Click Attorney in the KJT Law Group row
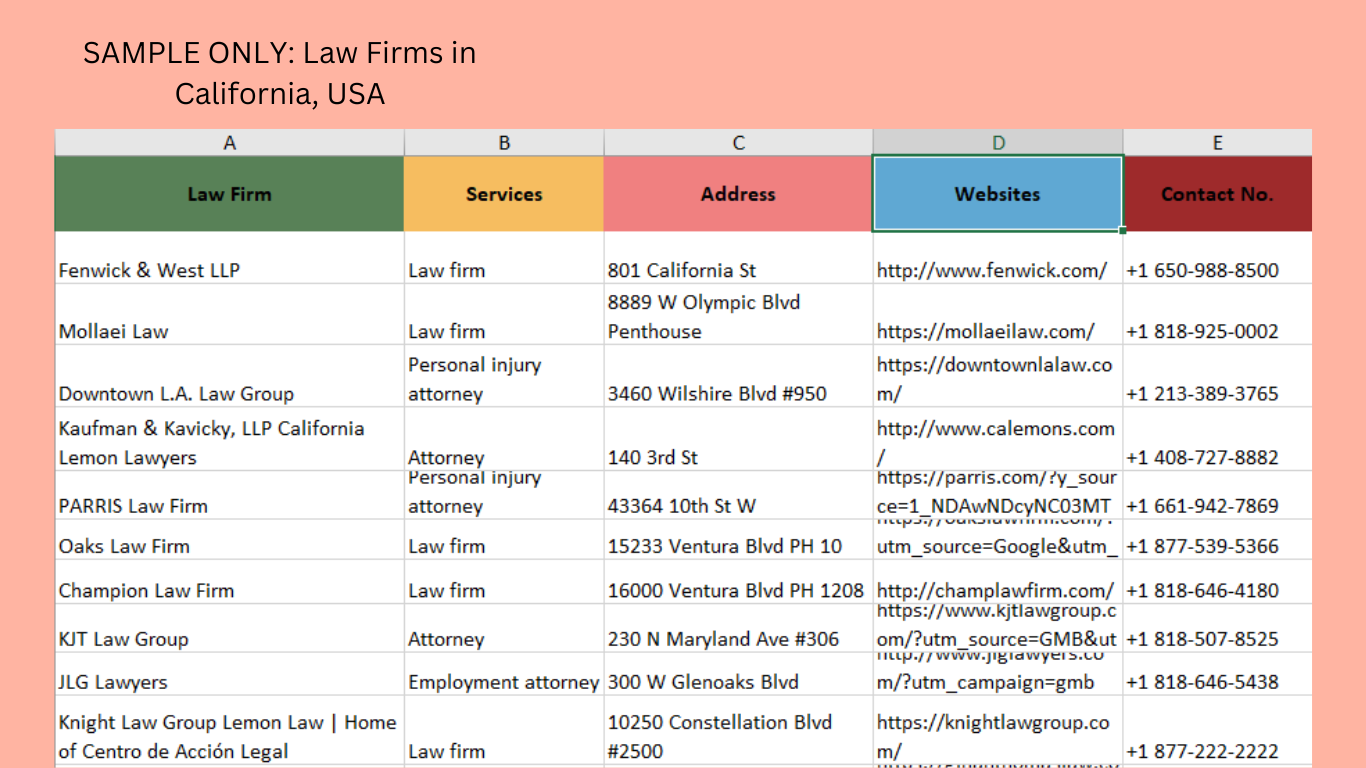 pyautogui.click(x=504, y=628)
